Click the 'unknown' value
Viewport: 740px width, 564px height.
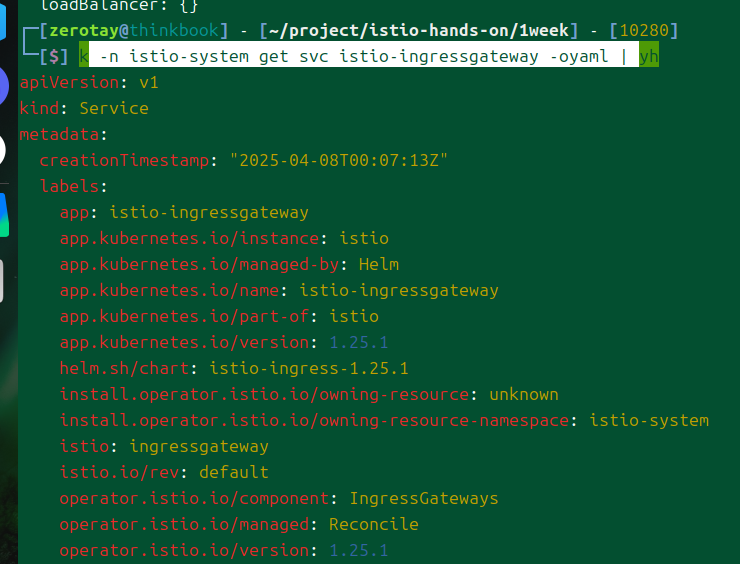point(524,394)
